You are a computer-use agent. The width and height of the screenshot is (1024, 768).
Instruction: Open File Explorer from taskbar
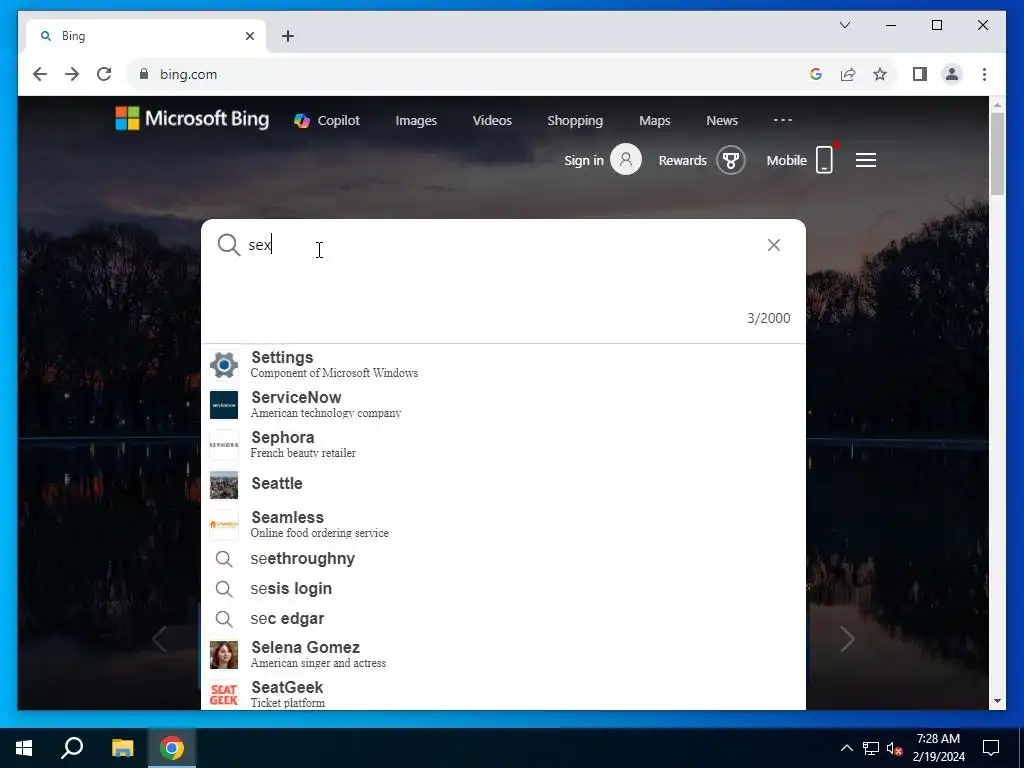[122, 748]
